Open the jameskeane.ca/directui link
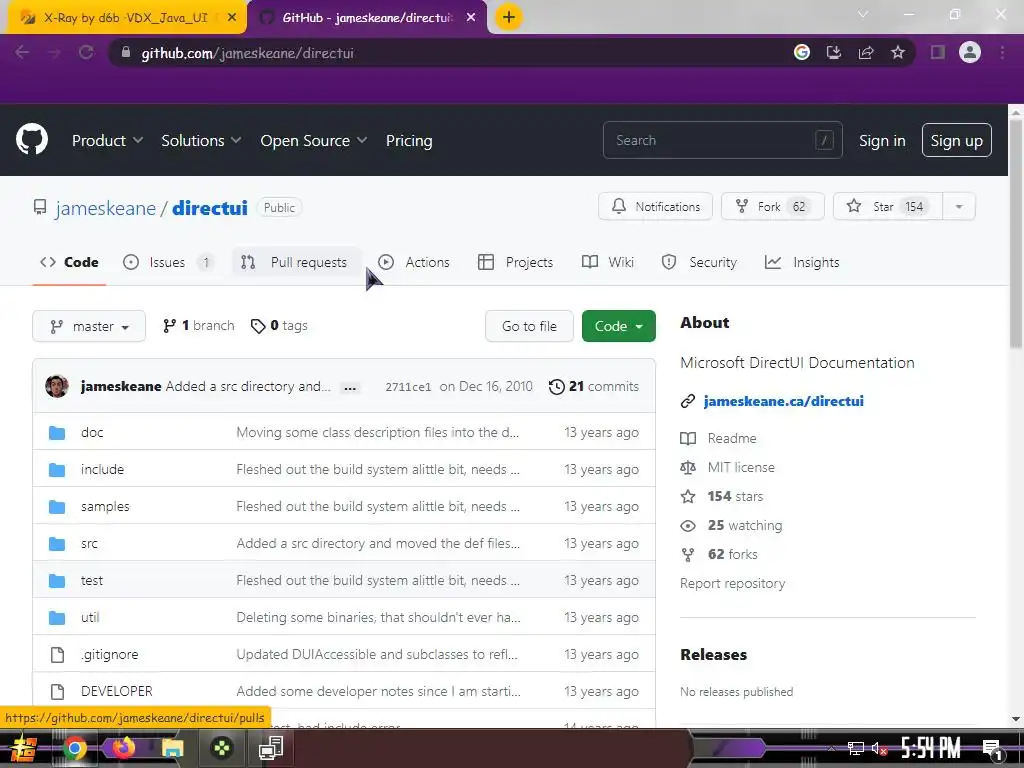 click(x=783, y=401)
